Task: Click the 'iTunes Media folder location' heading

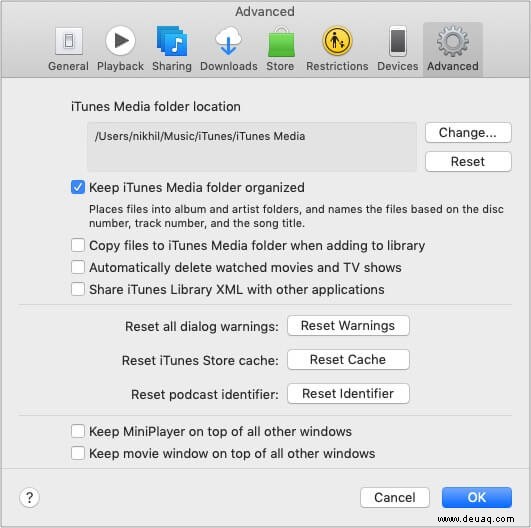Action: pyautogui.click(x=156, y=107)
